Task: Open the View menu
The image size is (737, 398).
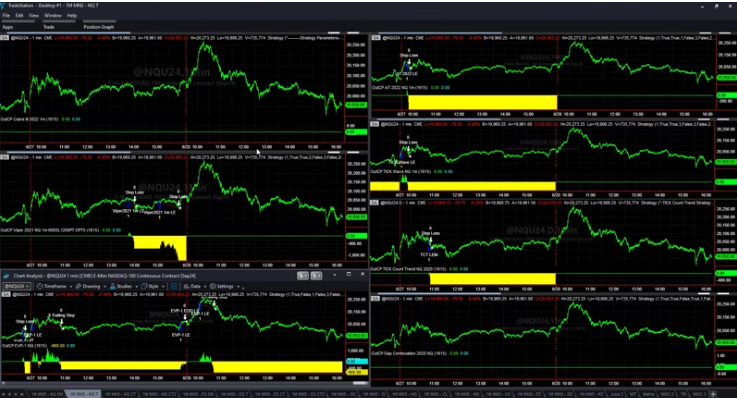Action: (x=34, y=16)
